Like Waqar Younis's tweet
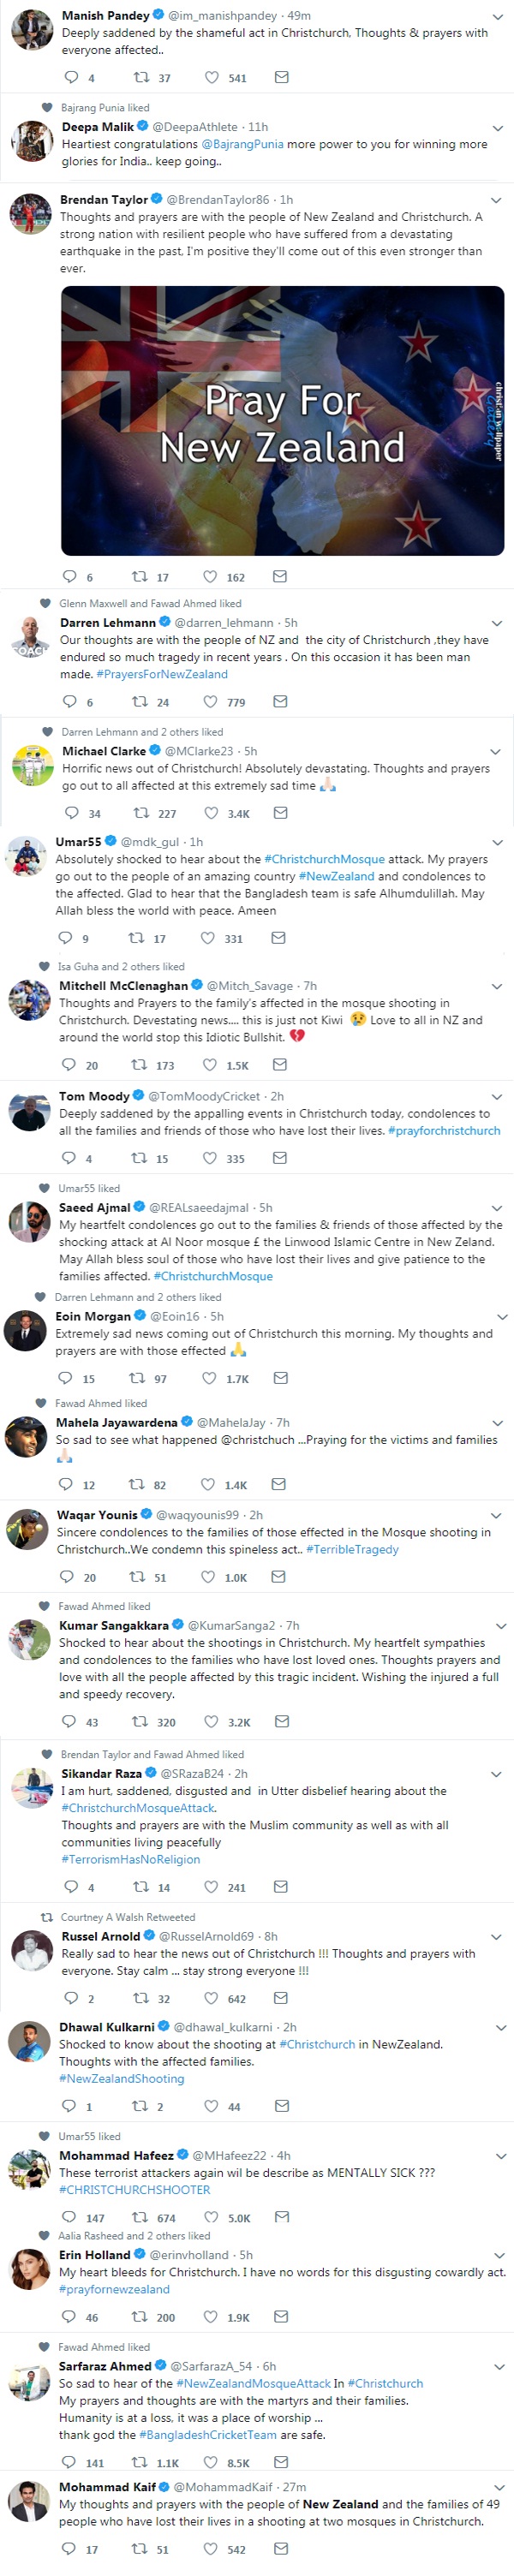 [209, 1576]
